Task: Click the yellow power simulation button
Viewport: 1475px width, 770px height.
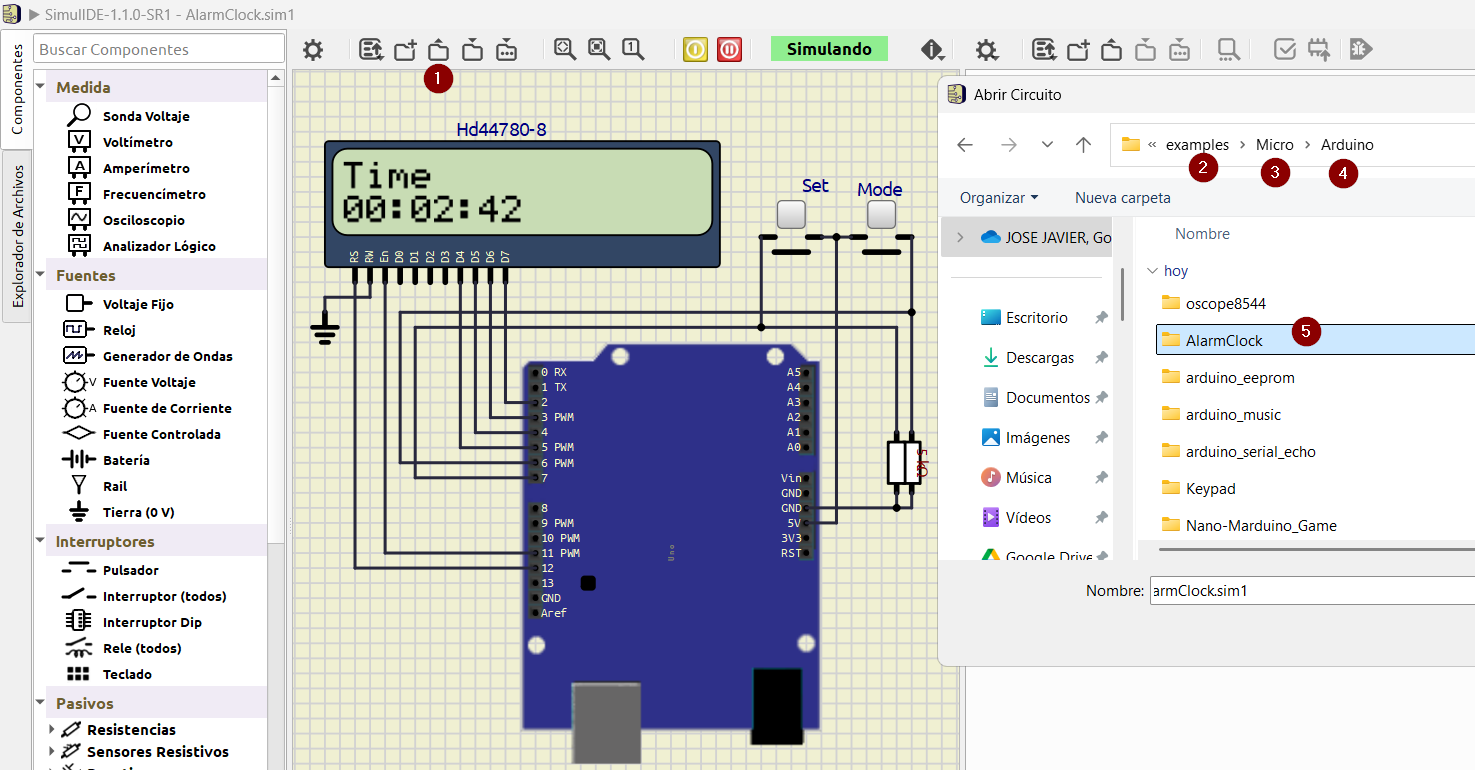Action: [x=696, y=49]
